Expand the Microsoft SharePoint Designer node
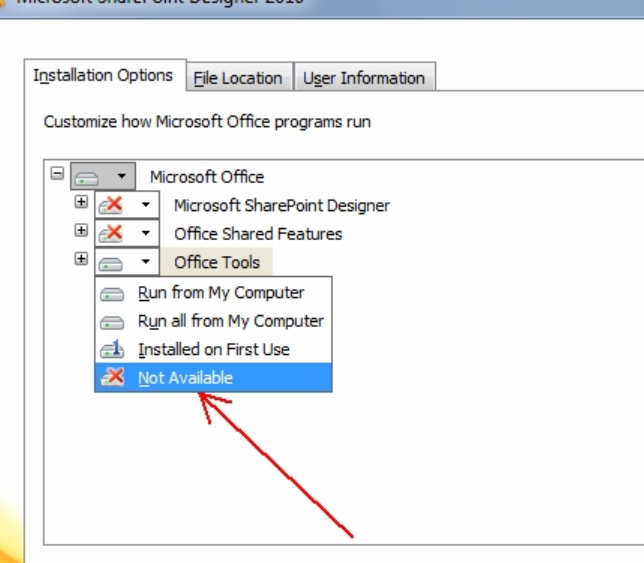 (x=81, y=202)
